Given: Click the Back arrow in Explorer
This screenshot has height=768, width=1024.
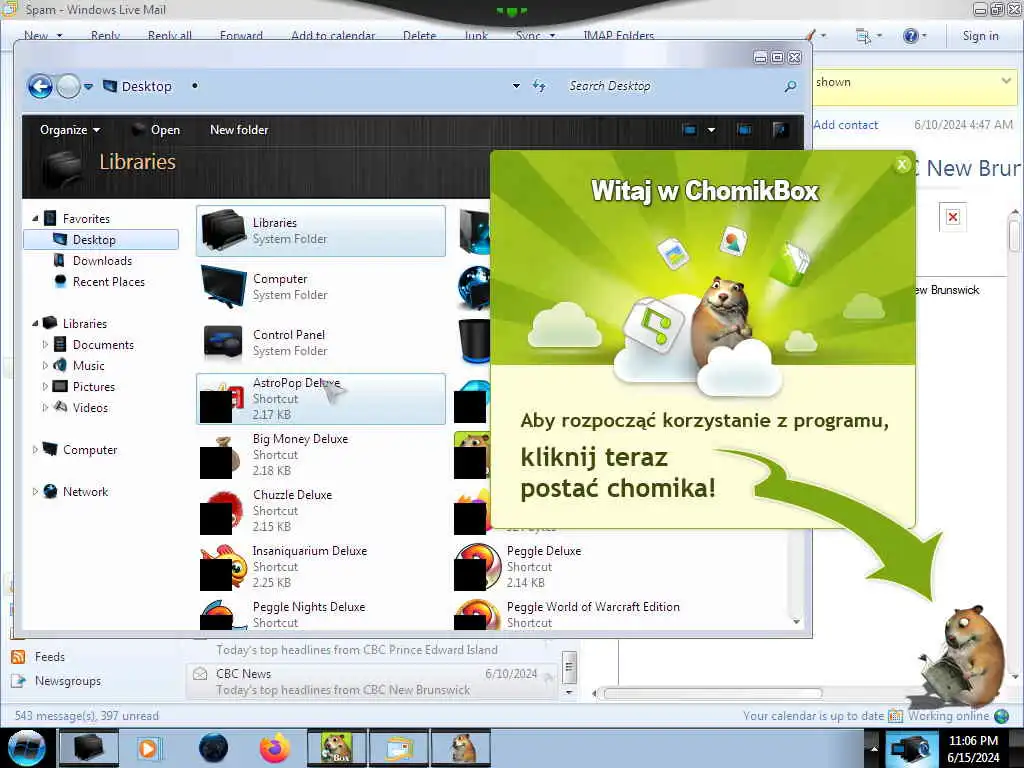Looking at the screenshot, I should pos(40,86).
